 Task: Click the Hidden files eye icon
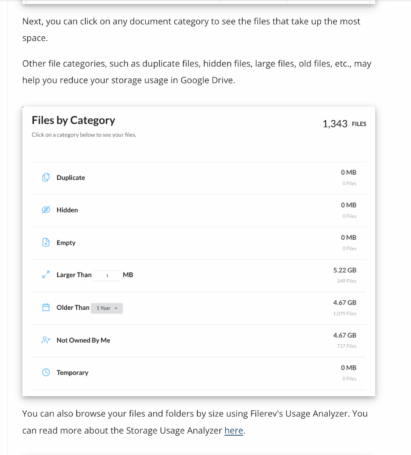(46, 210)
